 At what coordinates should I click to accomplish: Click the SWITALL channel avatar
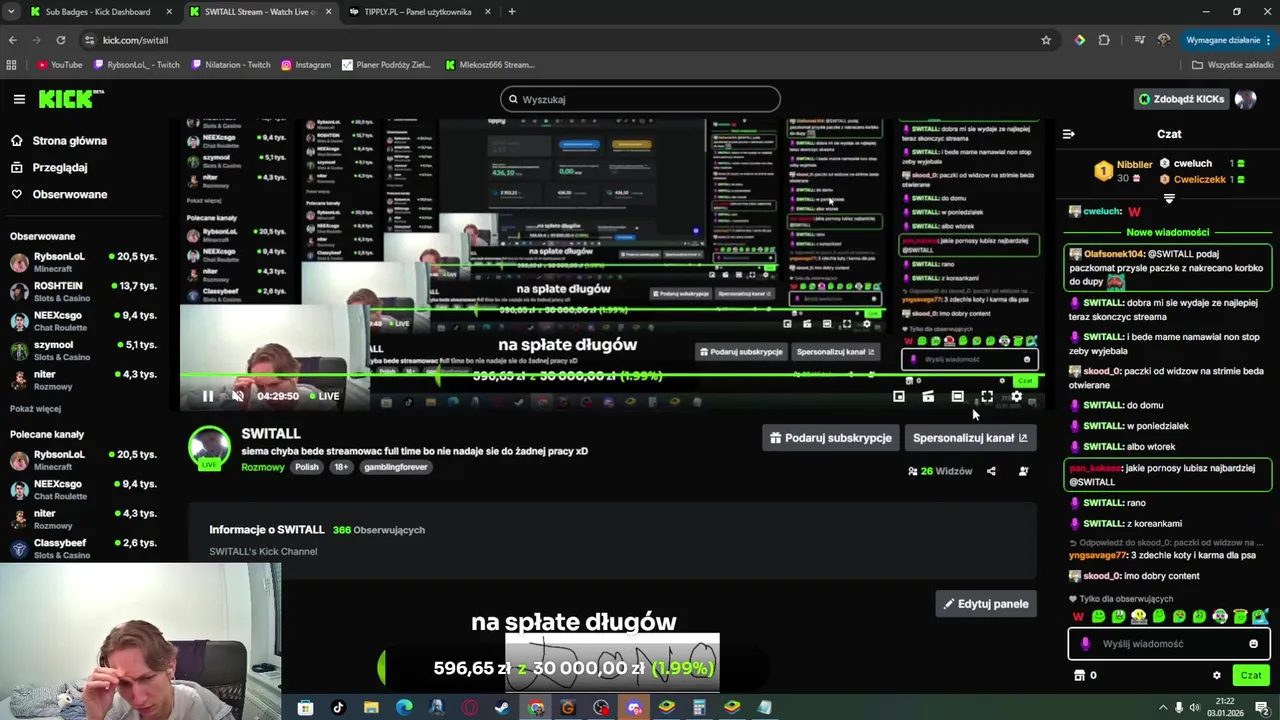pyautogui.click(x=210, y=447)
